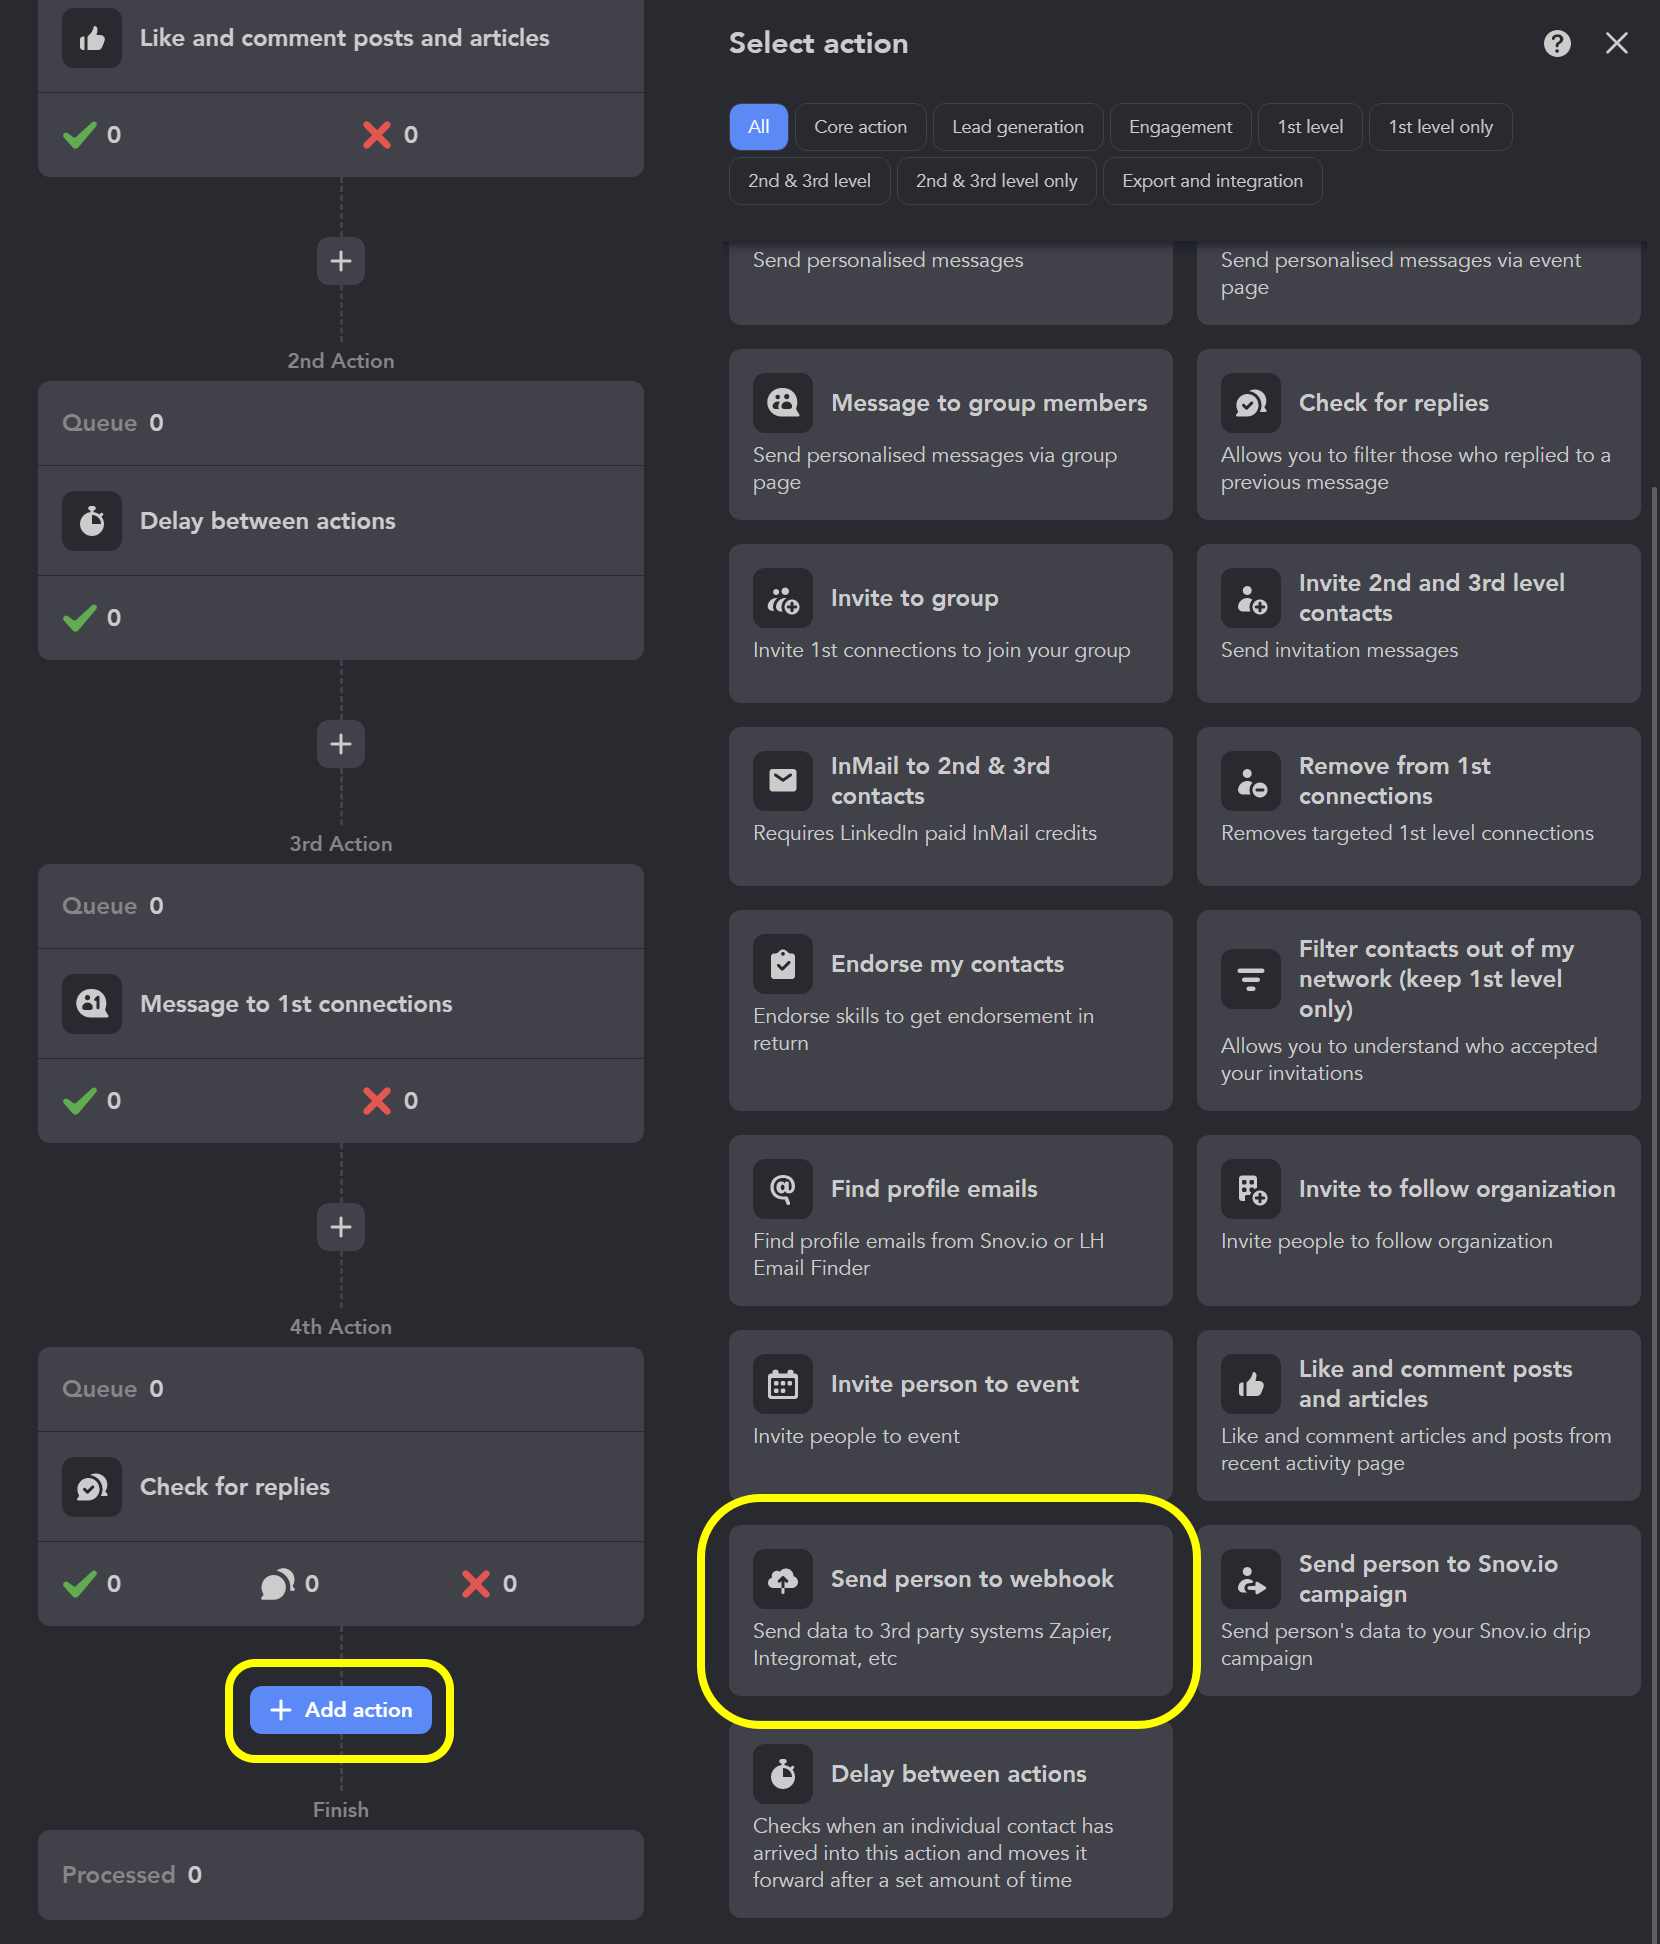The image size is (1660, 1944).
Task: Click the Filter contacts out of network icon
Action: (x=1250, y=979)
